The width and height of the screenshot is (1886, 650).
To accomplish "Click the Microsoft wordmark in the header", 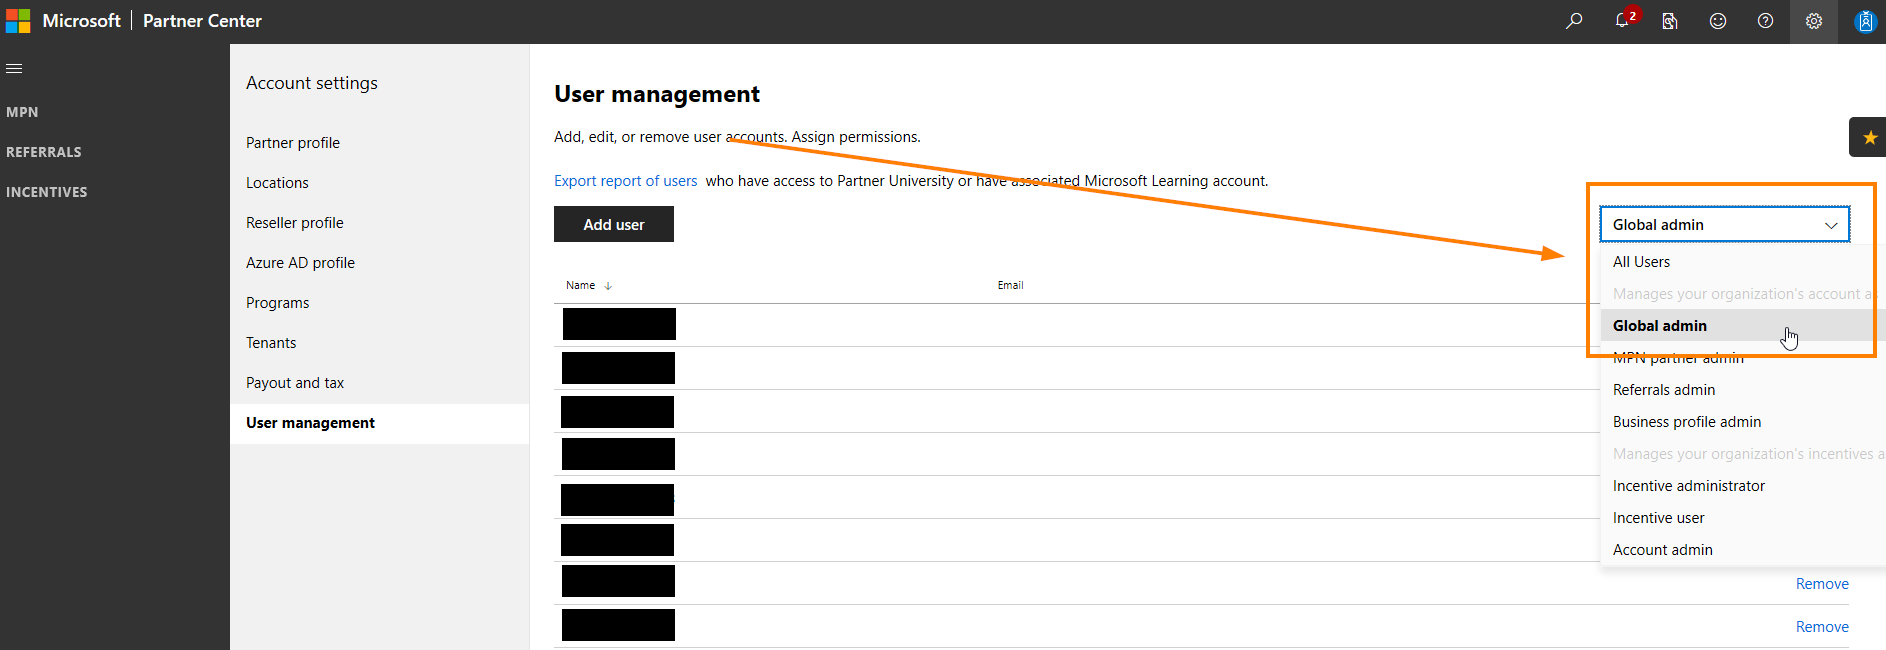I will tap(81, 21).
